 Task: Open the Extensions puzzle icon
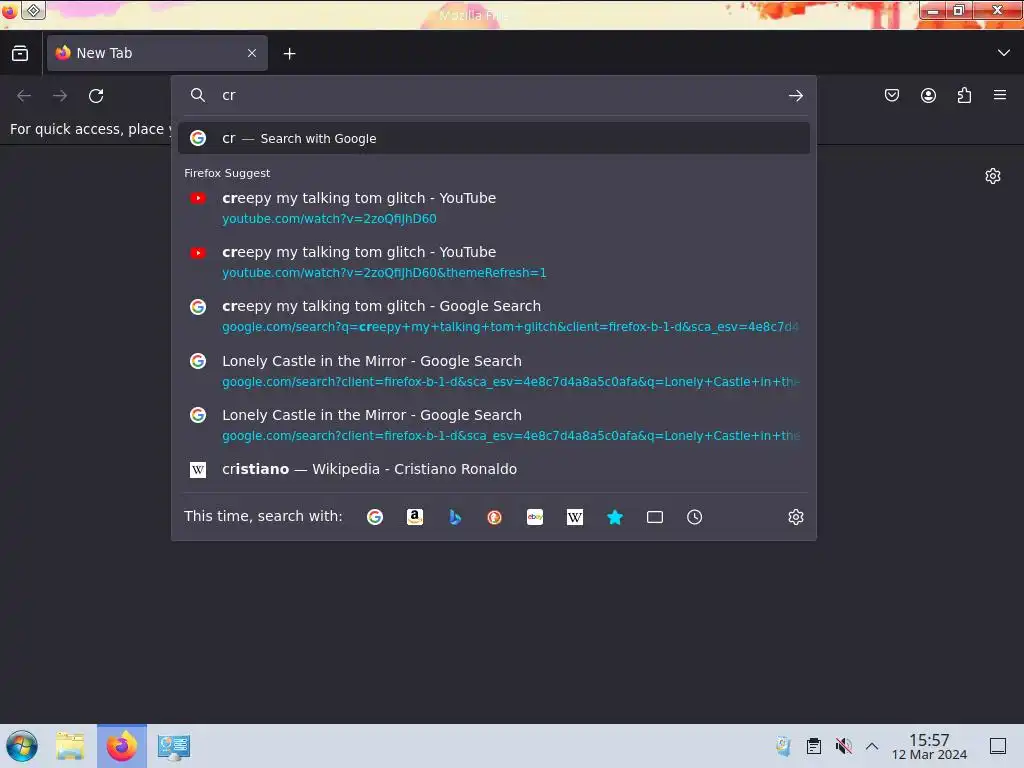click(964, 95)
